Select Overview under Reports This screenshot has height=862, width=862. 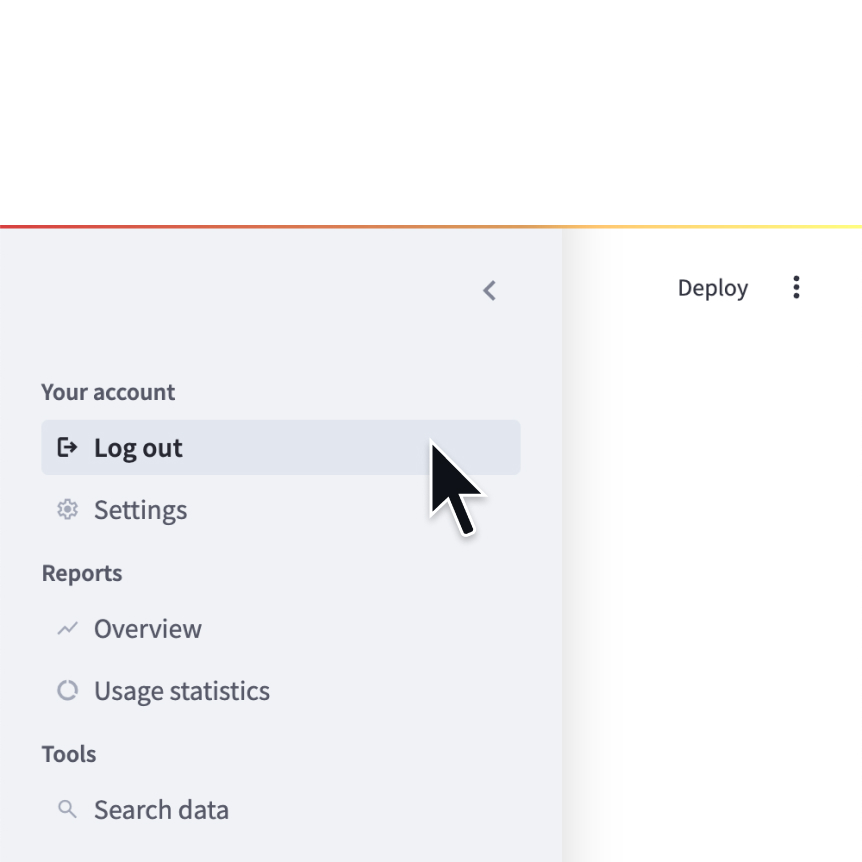point(147,628)
